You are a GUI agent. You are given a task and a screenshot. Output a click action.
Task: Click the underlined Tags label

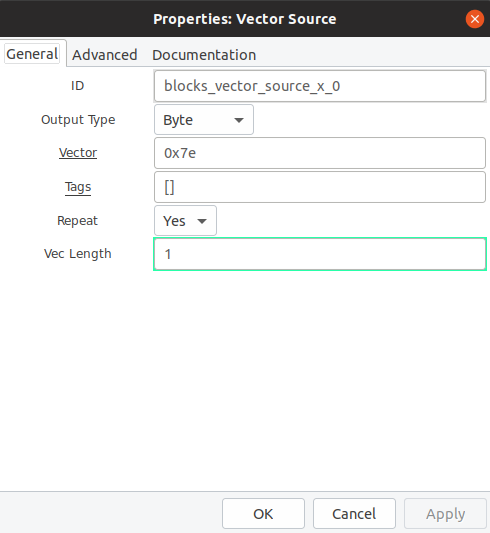(78, 187)
